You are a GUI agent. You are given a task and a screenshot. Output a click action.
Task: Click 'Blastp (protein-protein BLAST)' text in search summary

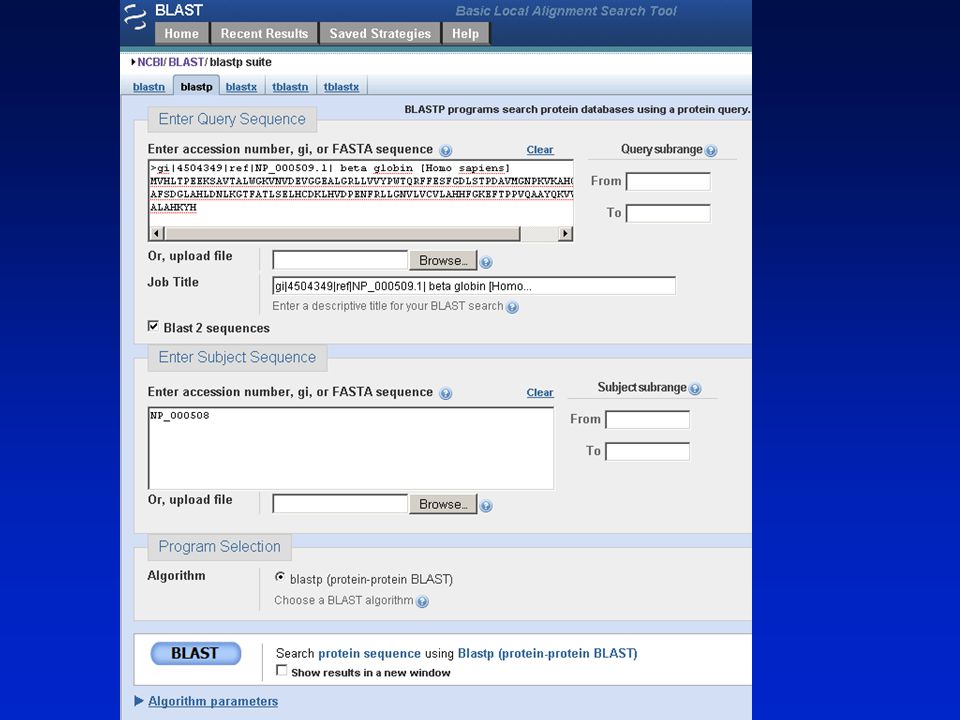pos(547,653)
